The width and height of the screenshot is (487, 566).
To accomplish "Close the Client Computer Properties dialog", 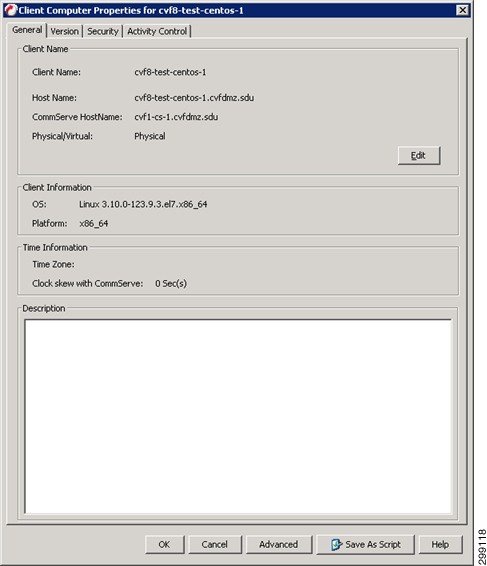I will click(462, 10).
